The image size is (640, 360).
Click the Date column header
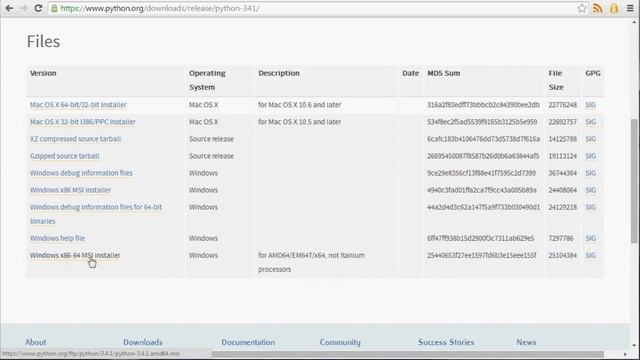click(x=411, y=73)
